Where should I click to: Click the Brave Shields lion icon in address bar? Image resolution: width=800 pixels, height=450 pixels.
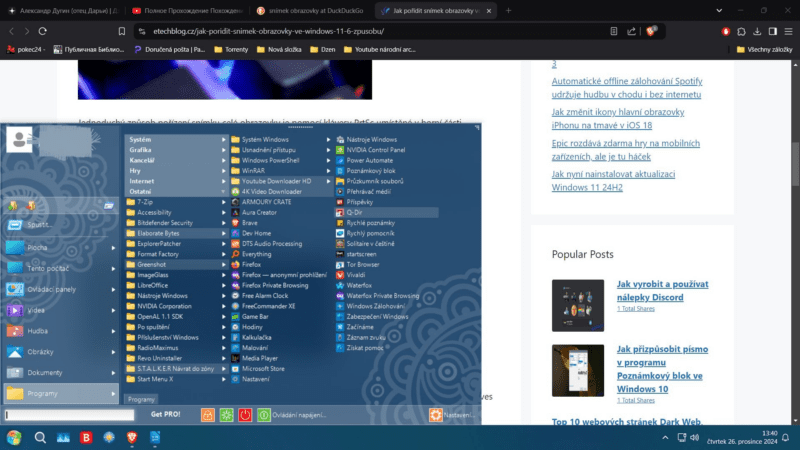[x=651, y=31]
